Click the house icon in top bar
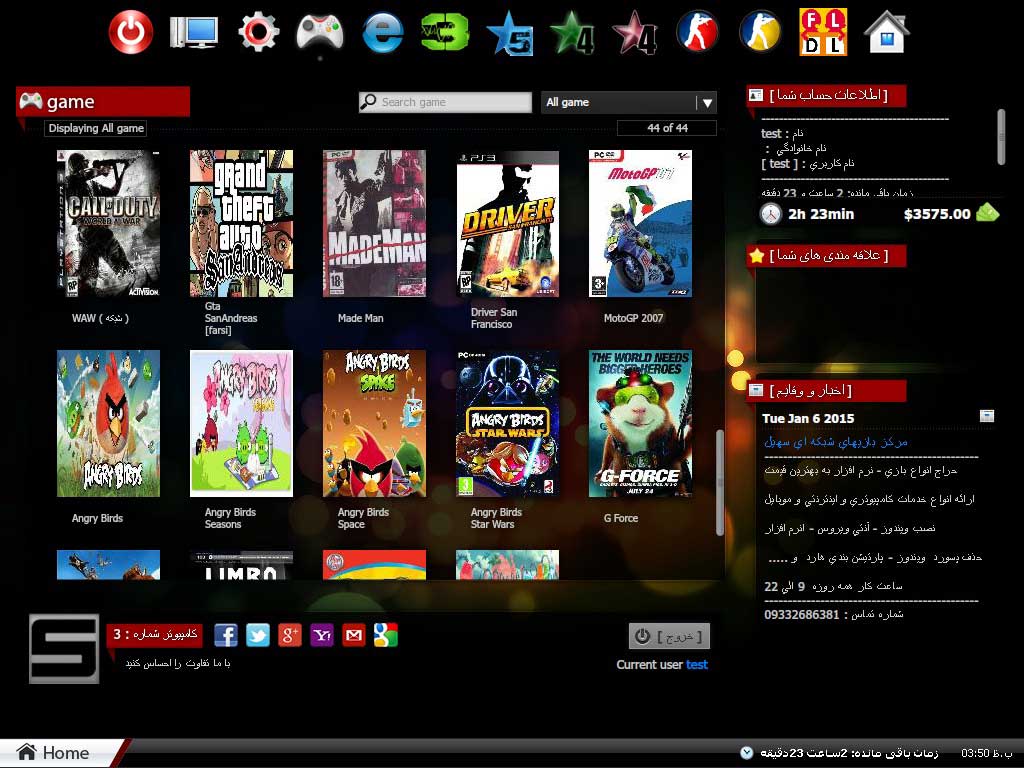 point(886,32)
